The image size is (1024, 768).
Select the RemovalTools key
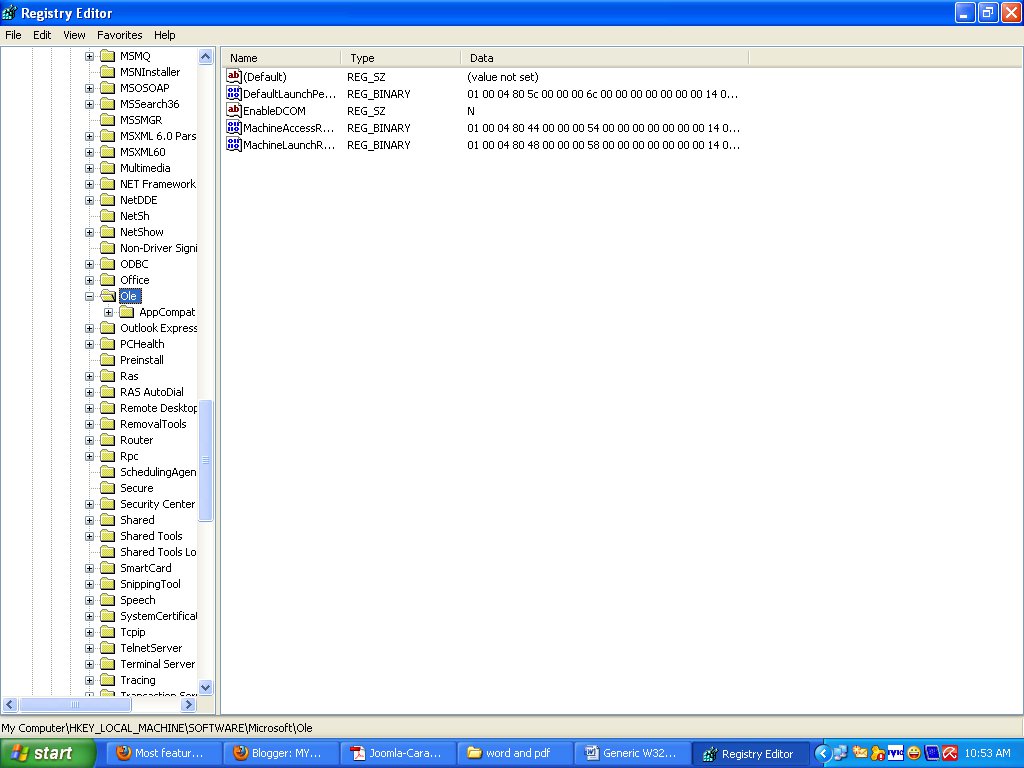[153, 424]
